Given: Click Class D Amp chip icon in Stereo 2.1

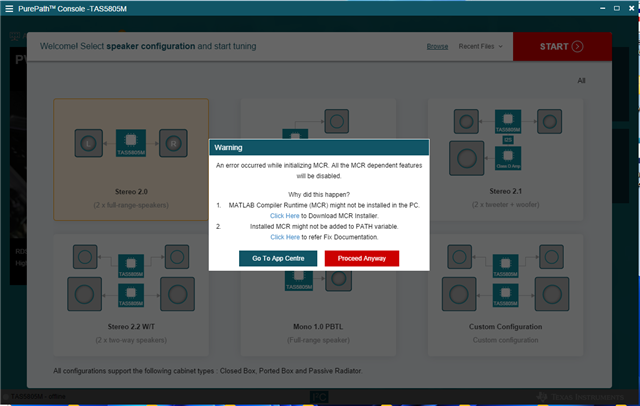Looking at the screenshot, I should tap(508, 158).
